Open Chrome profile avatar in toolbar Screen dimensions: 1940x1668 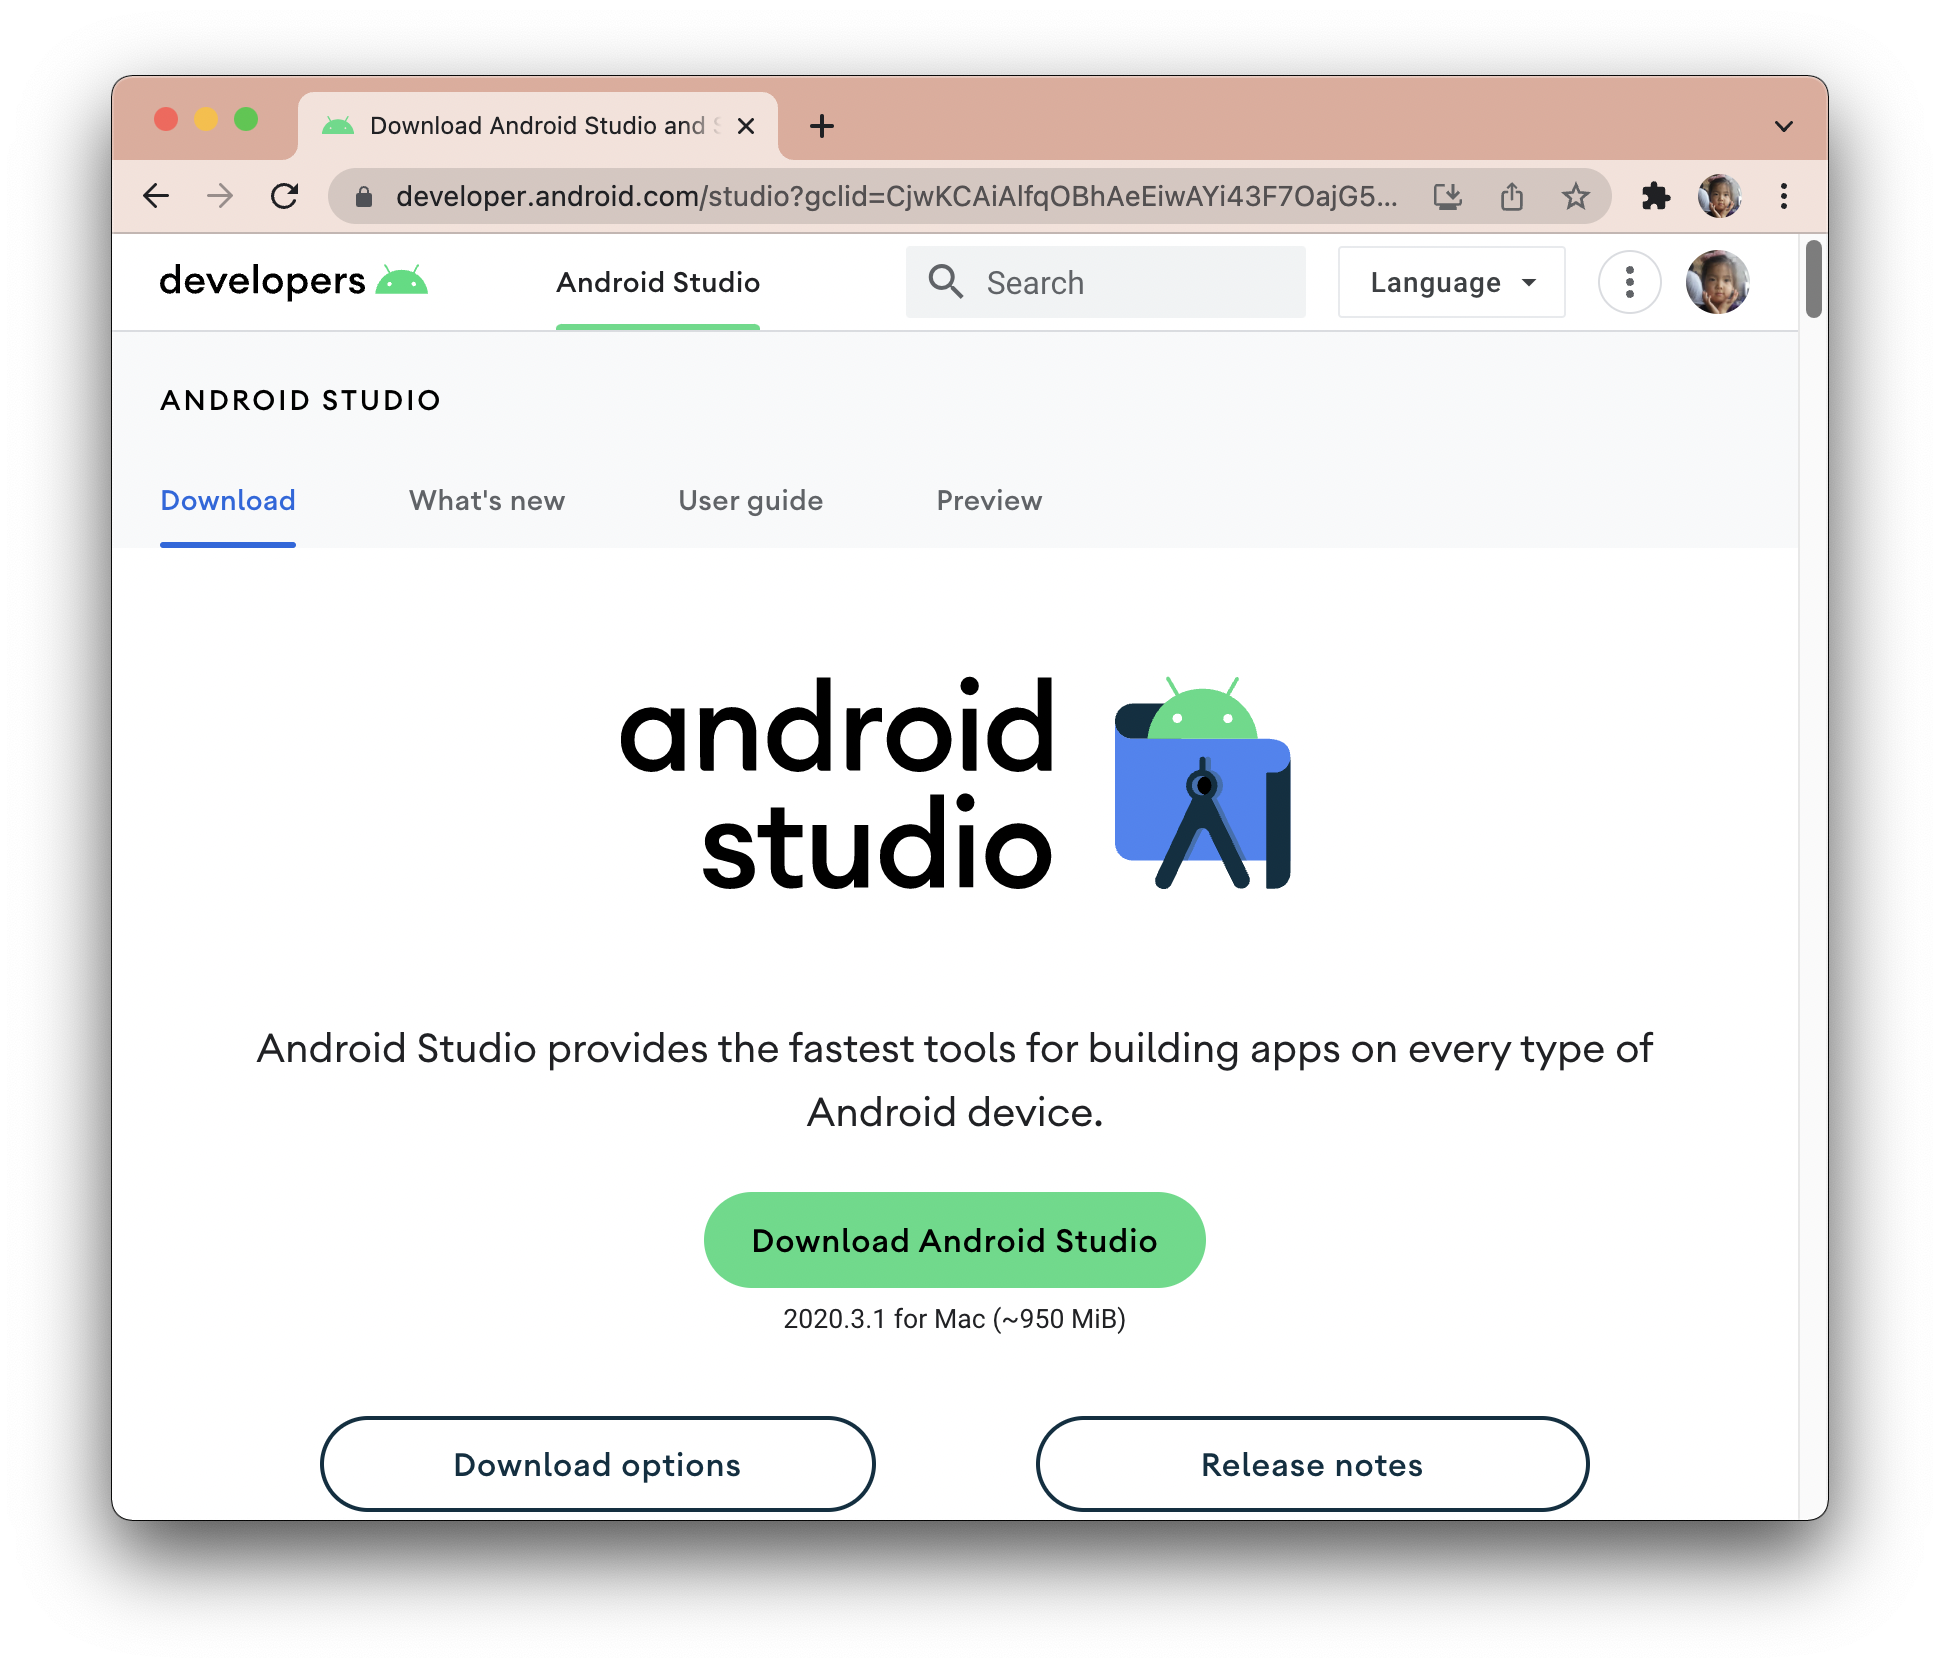1719,196
